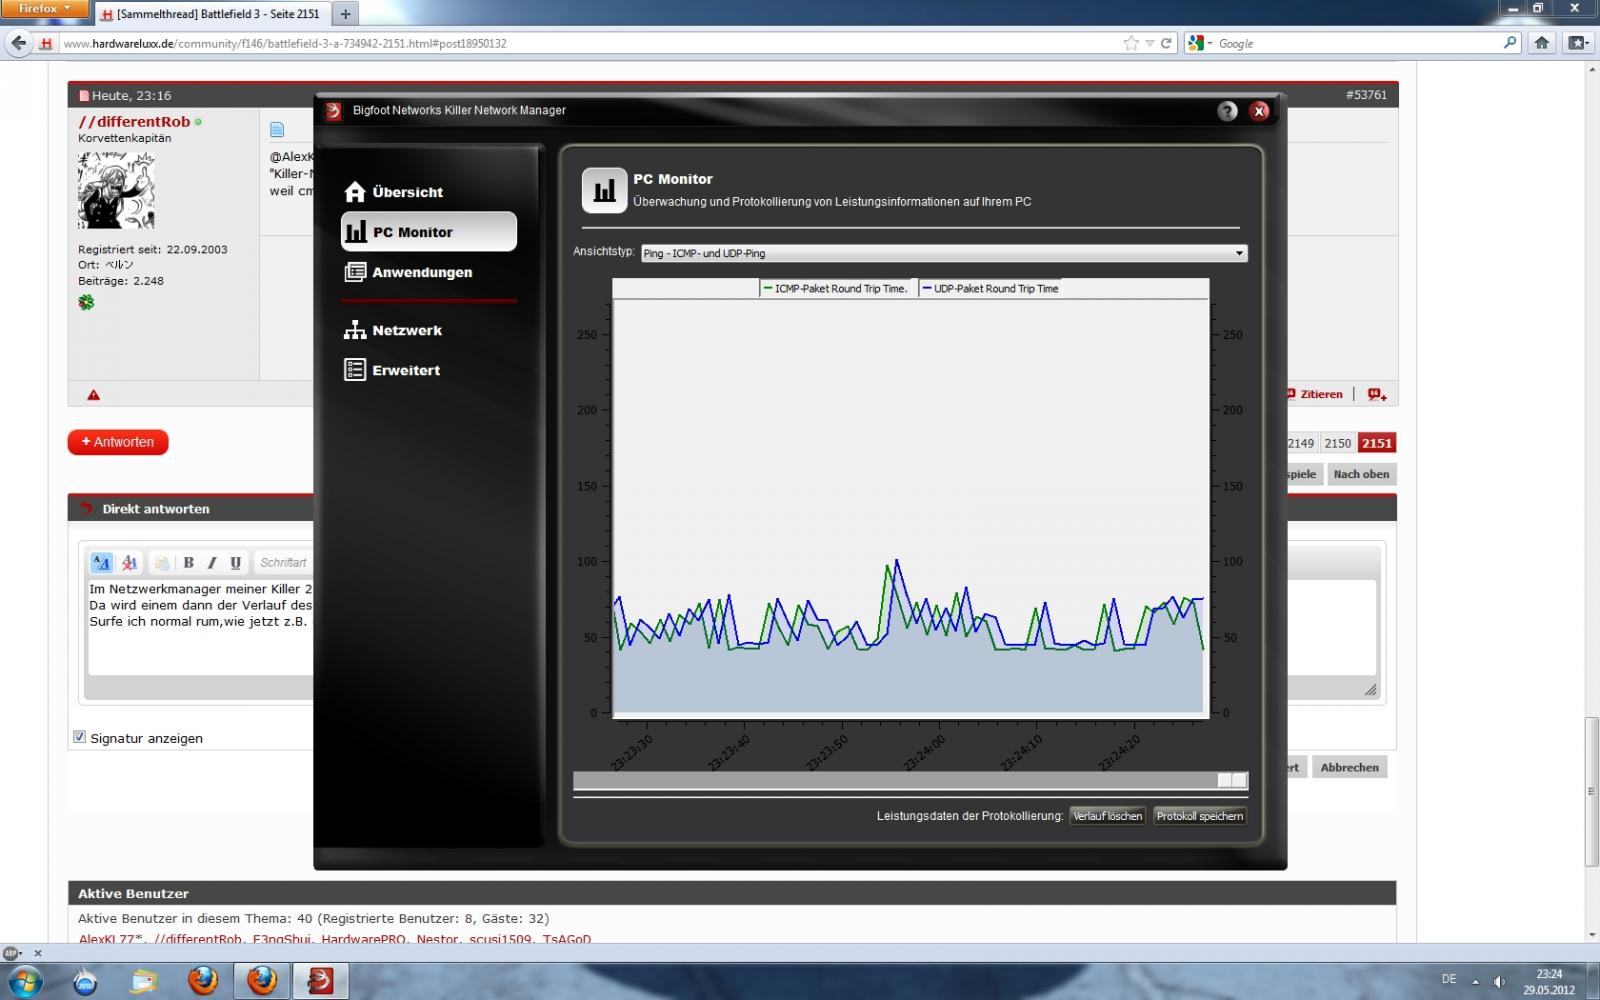Go back to the previous page
The width and height of the screenshot is (1600, 1000).
coord(18,43)
